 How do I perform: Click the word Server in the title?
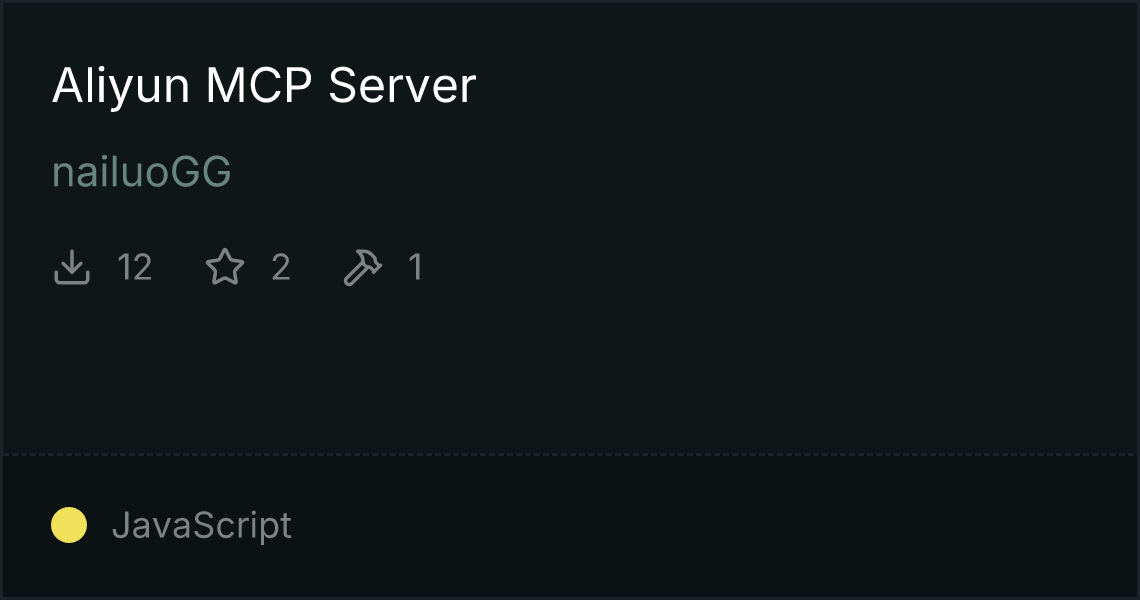[402, 86]
